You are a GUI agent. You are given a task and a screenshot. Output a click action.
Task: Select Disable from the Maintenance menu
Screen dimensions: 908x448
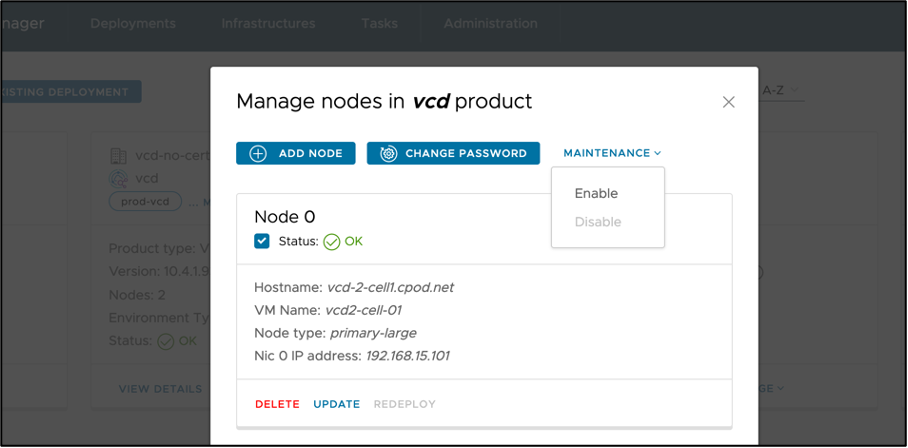[x=598, y=222]
